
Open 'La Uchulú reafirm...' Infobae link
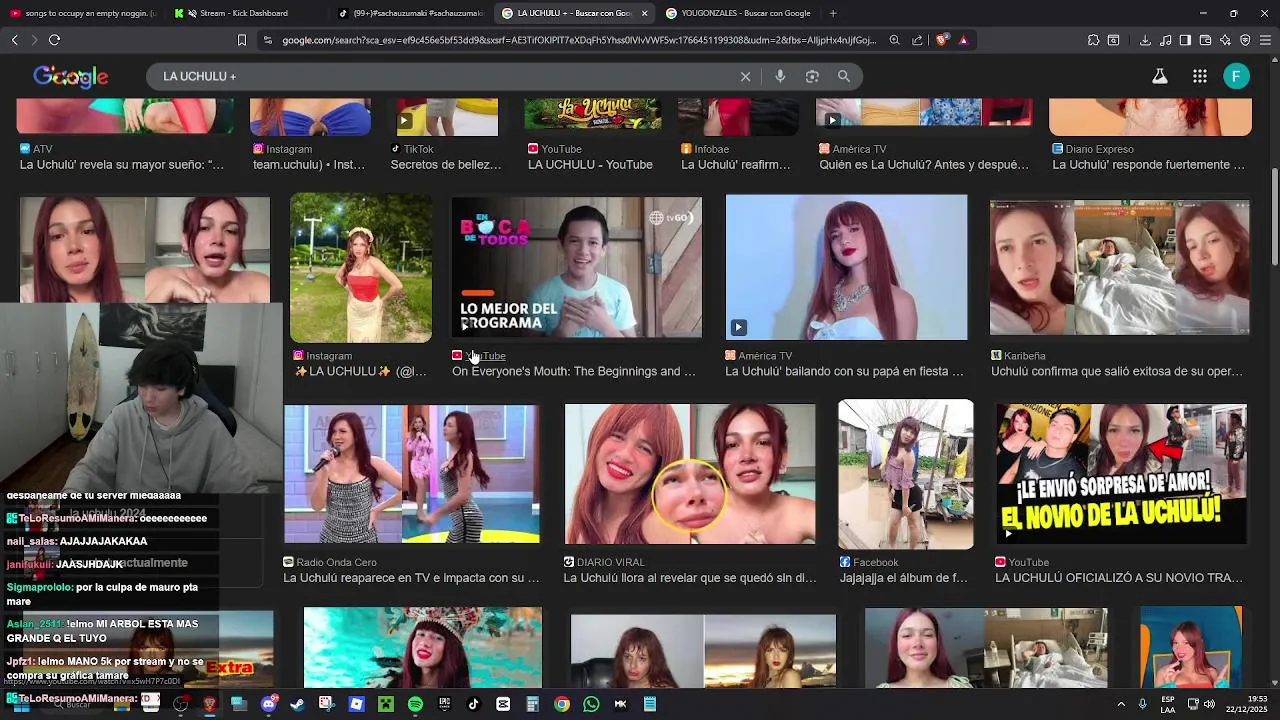pos(736,165)
